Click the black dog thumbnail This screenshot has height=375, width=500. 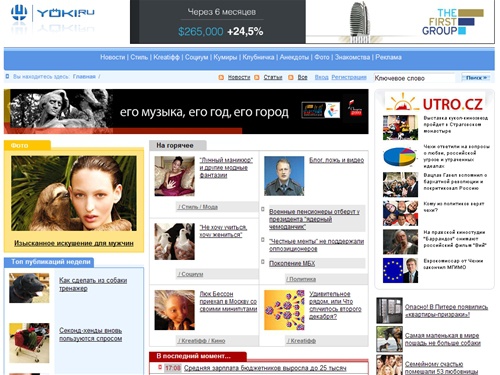29,288
